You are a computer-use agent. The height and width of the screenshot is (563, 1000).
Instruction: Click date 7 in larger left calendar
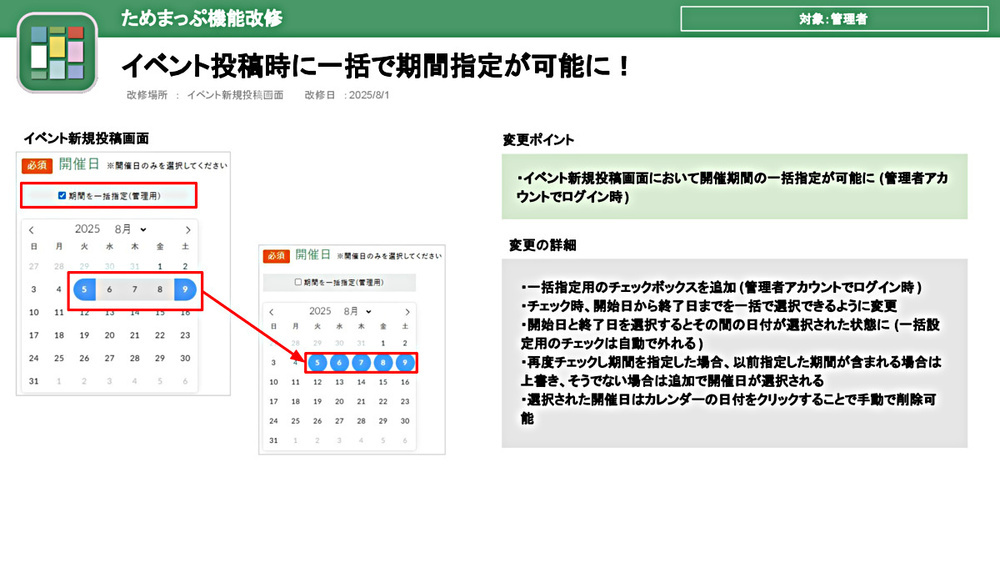[135, 289]
